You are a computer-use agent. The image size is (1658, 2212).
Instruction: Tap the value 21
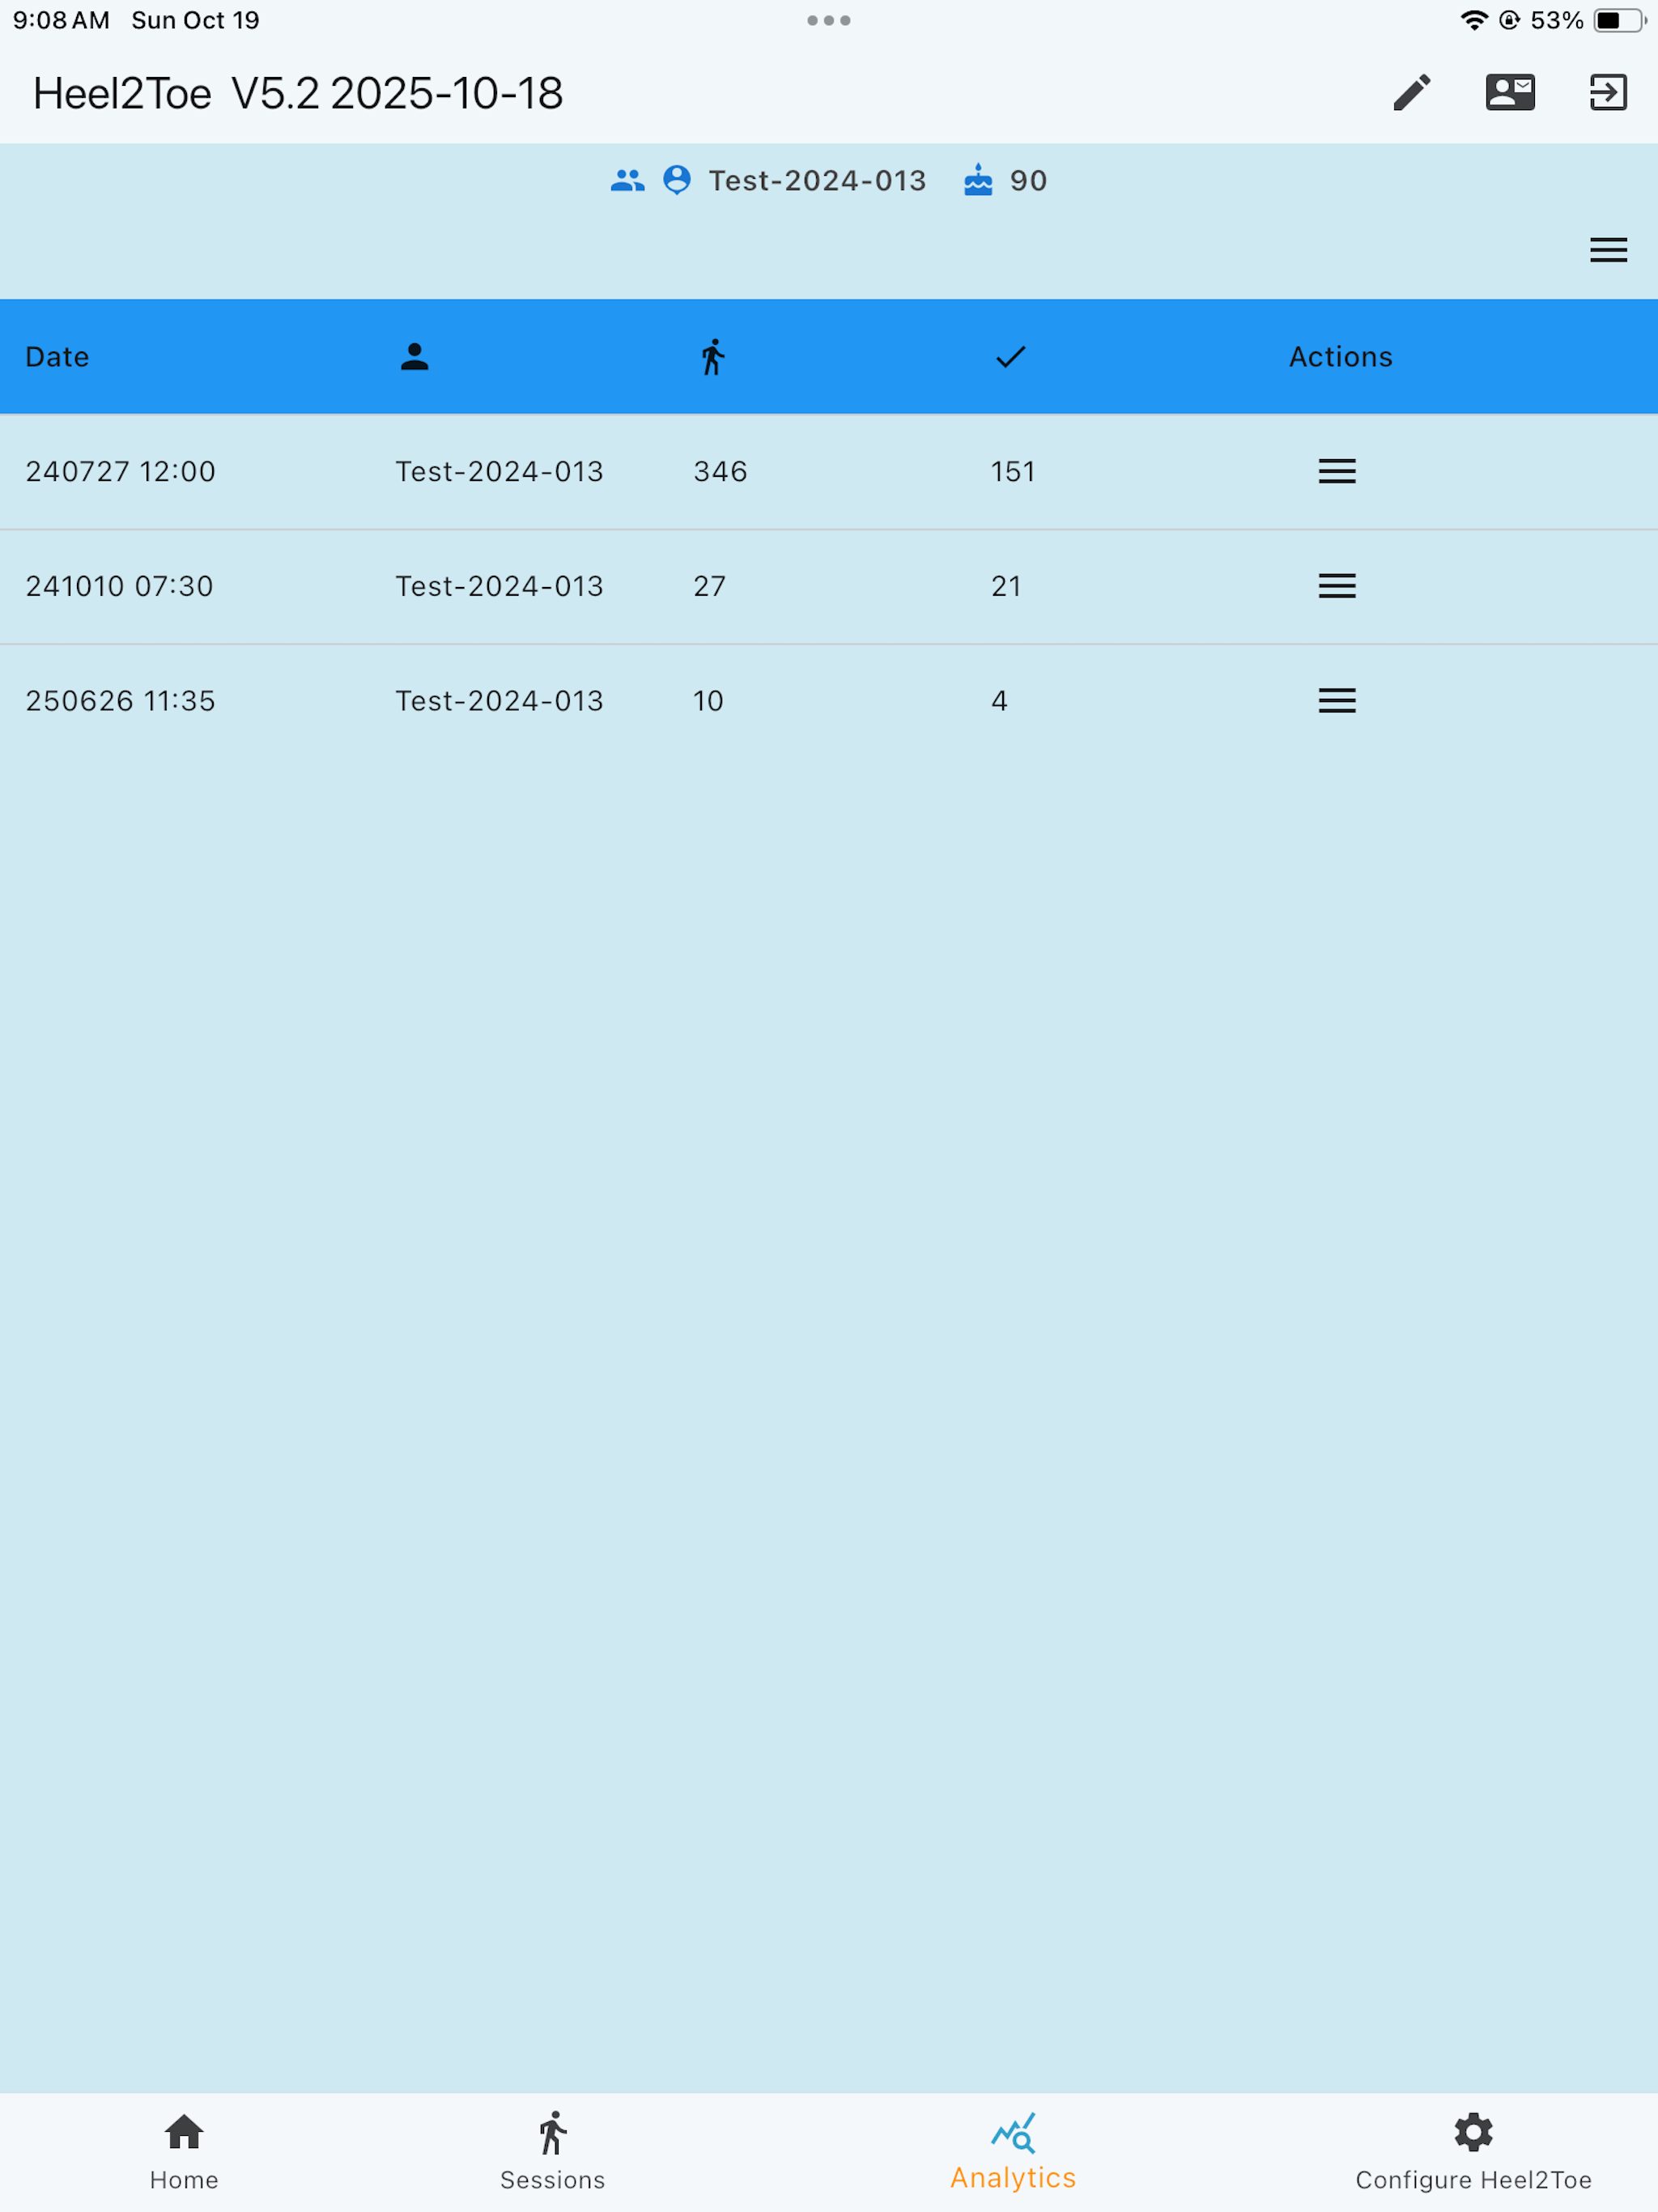click(x=1006, y=586)
